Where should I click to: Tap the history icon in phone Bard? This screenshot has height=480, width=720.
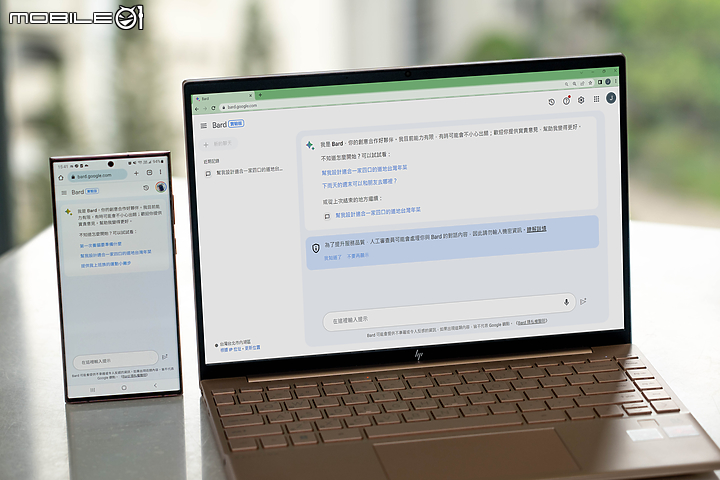(146, 188)
